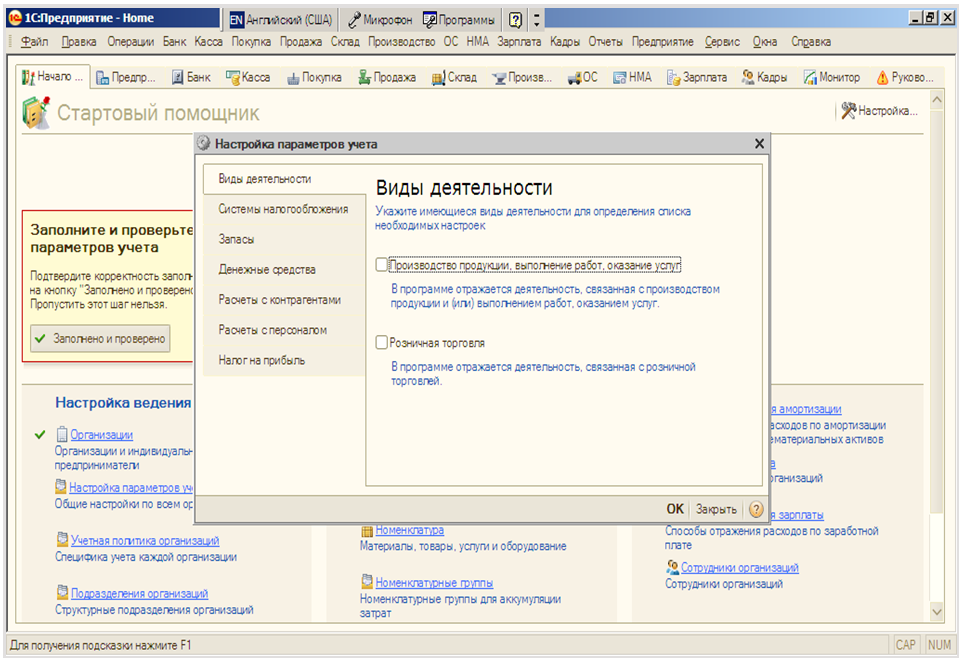The width and height of the screenshot is (959, 658).
Task: Click the Учетная политика организаций icon
Action: coord(62,539)
